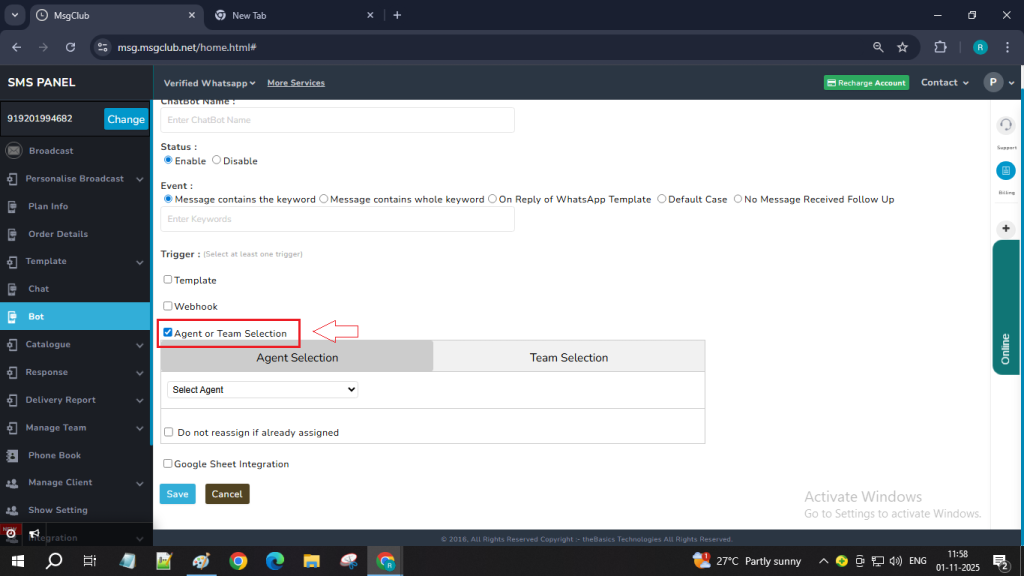The image size is (1024, 576).
Task: Open File Explorer from the taskbar
Action: point(311,561)
